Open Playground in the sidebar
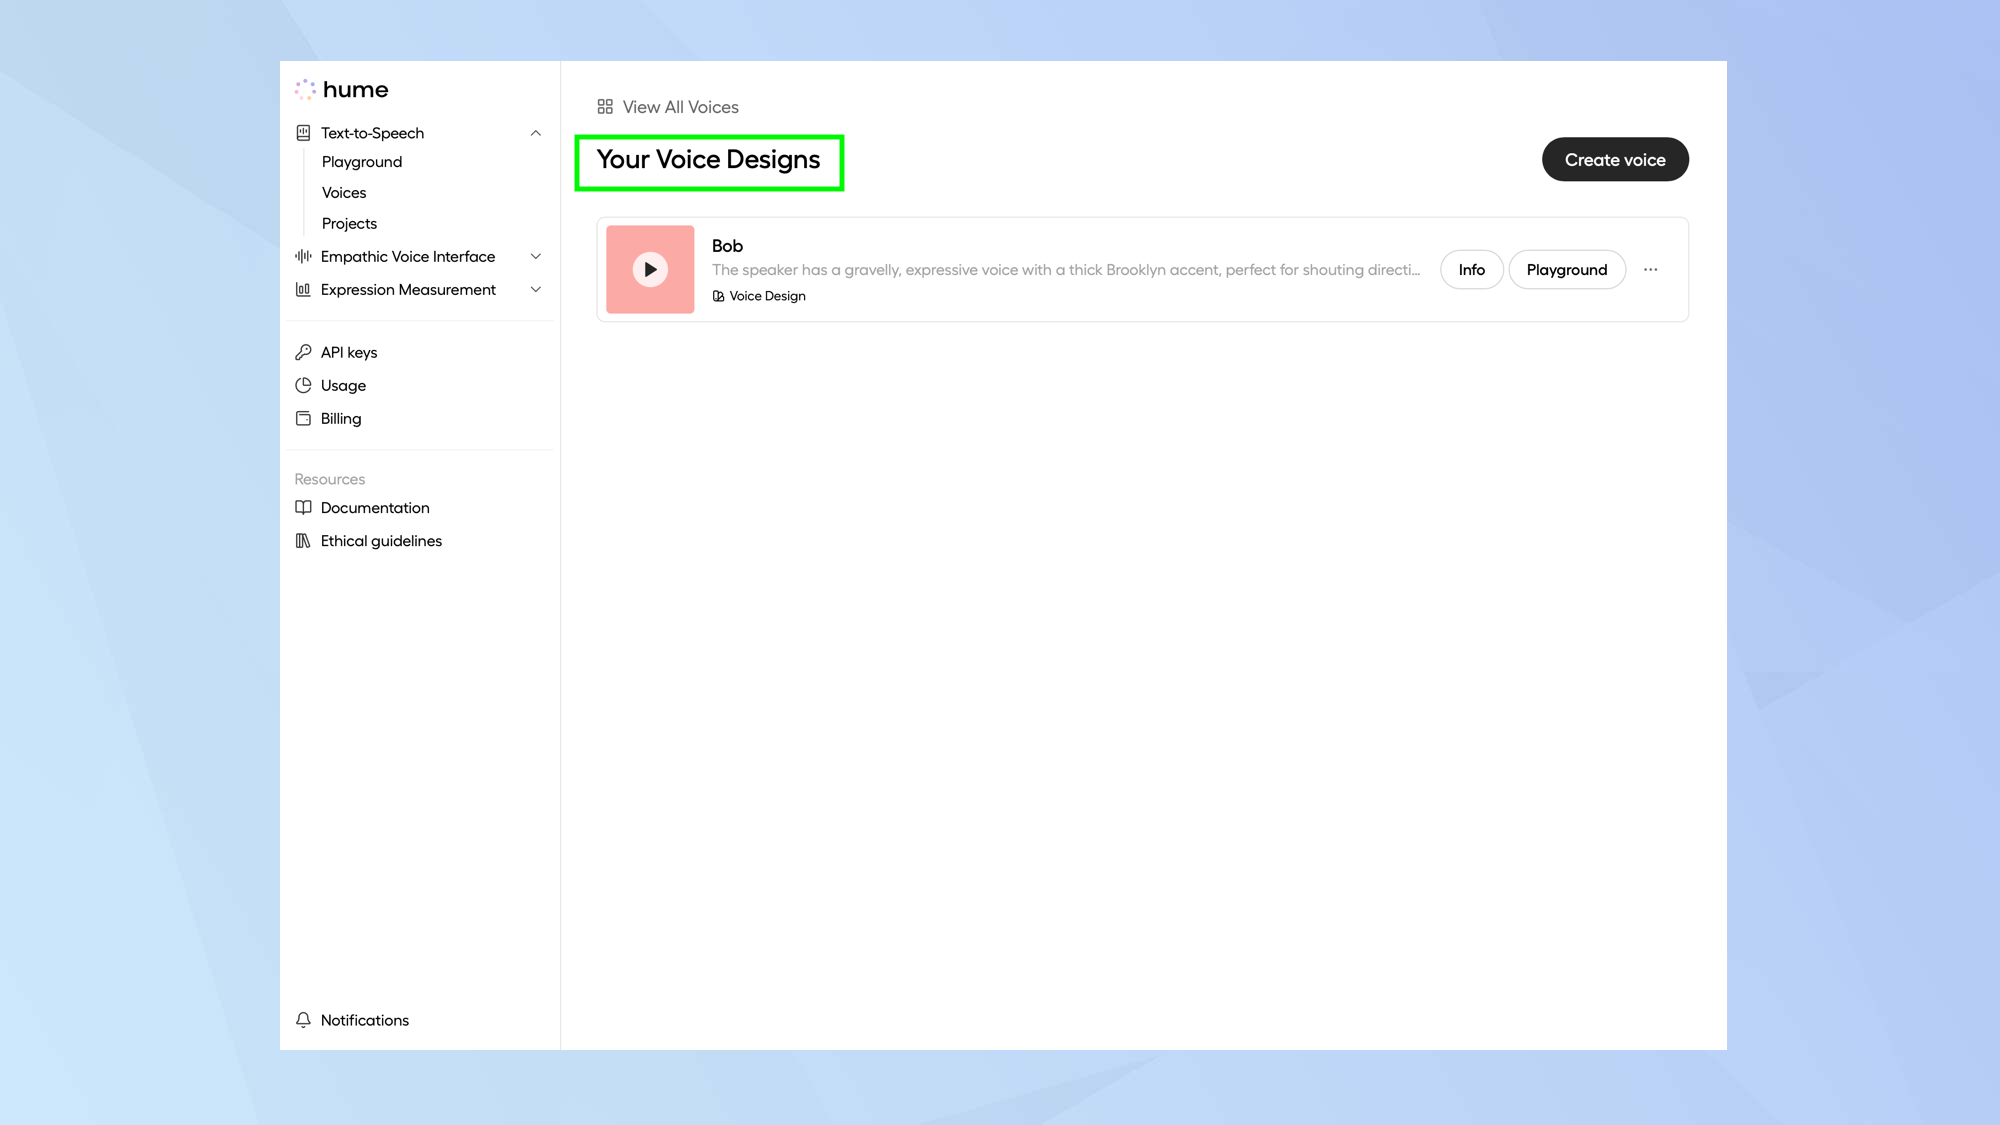This screenshot has width=2000, height=1125. (x=362, y=162)
